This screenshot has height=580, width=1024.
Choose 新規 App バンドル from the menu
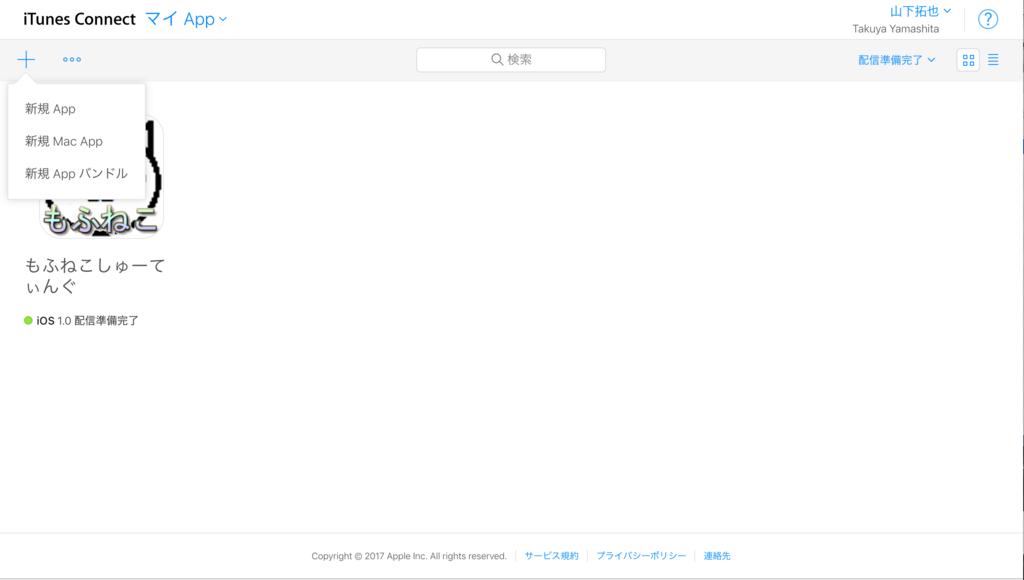(x=76, y=174)
